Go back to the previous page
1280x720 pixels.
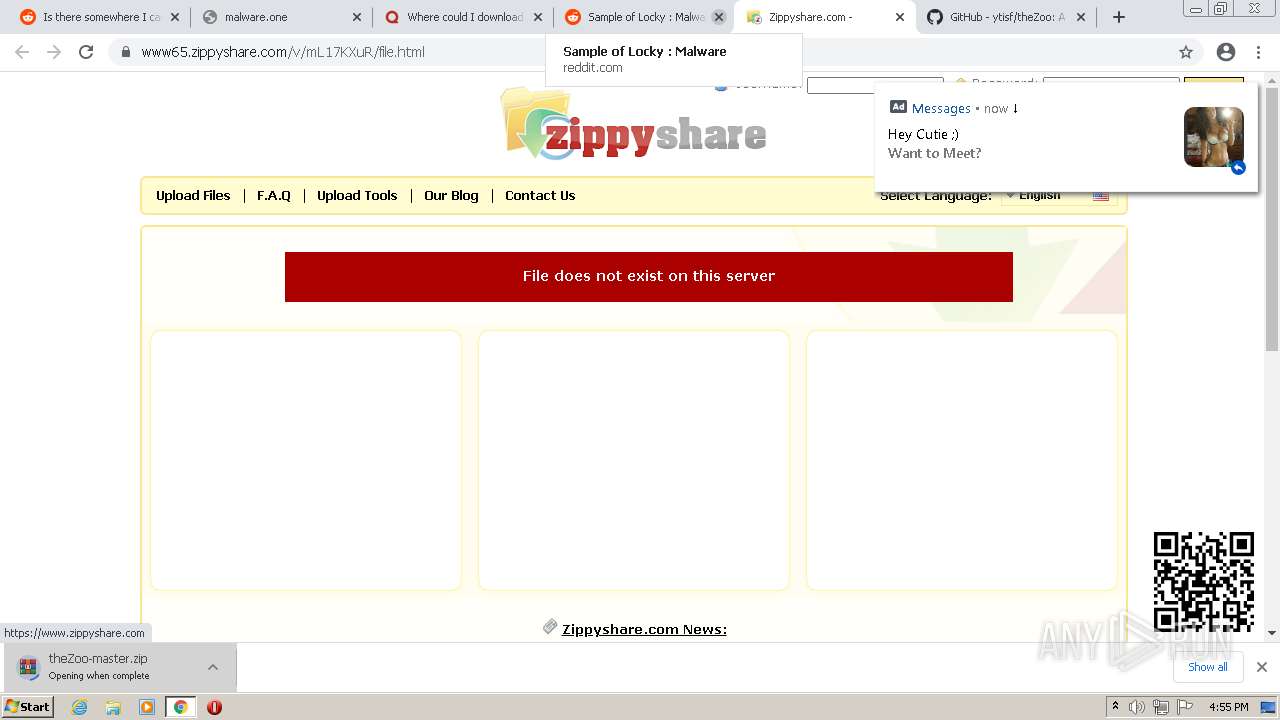pos(22,52)
